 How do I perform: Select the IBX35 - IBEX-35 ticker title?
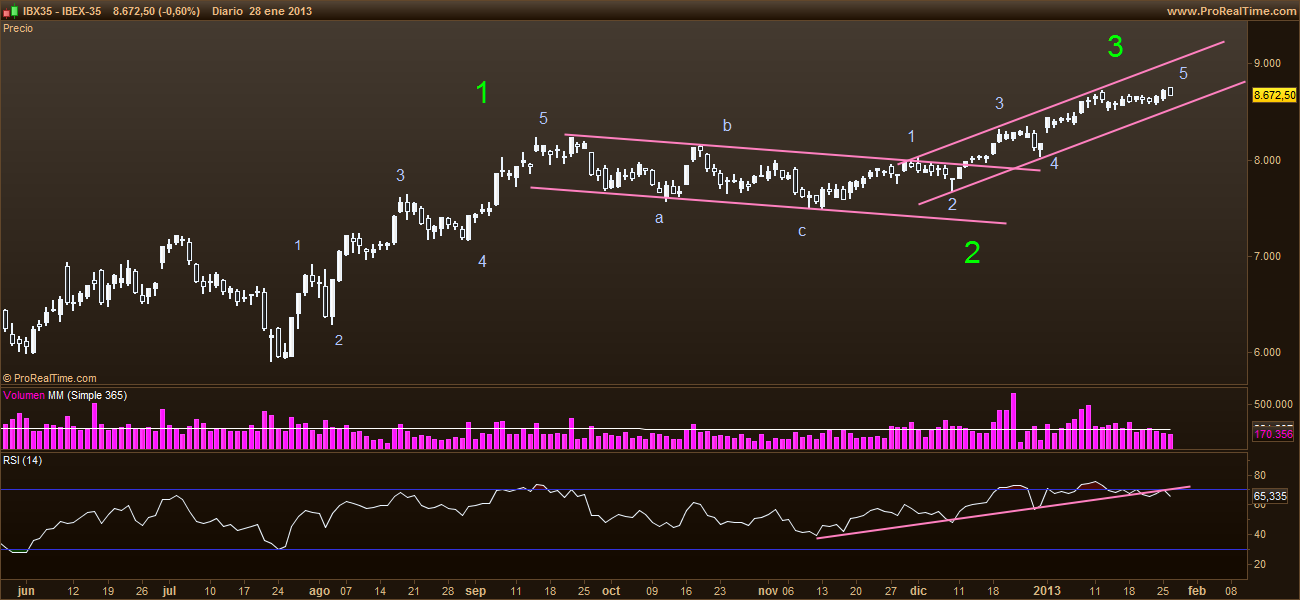coord(63,11)
